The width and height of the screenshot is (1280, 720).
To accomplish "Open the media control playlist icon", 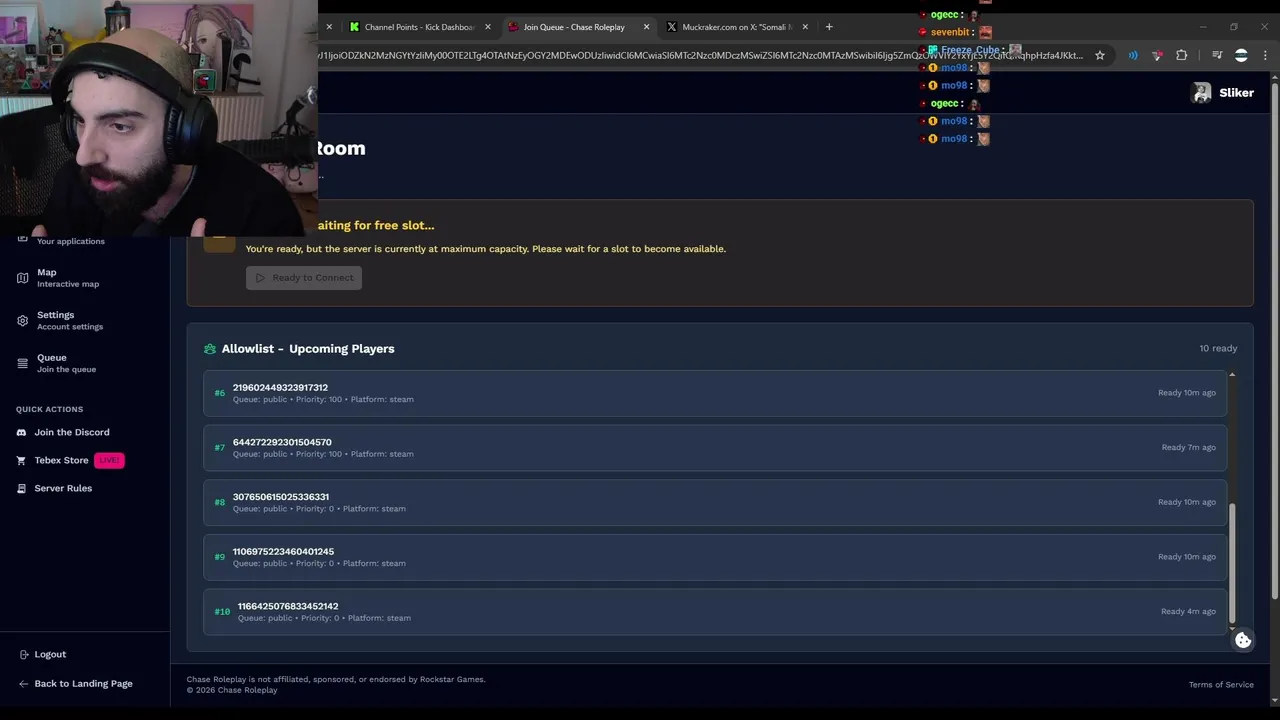I will [x=1217, y=56].
